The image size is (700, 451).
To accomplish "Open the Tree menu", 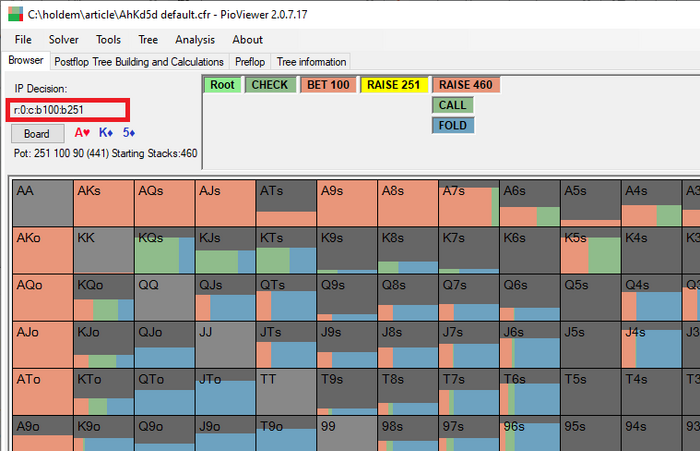I will [x=148, y=40].
